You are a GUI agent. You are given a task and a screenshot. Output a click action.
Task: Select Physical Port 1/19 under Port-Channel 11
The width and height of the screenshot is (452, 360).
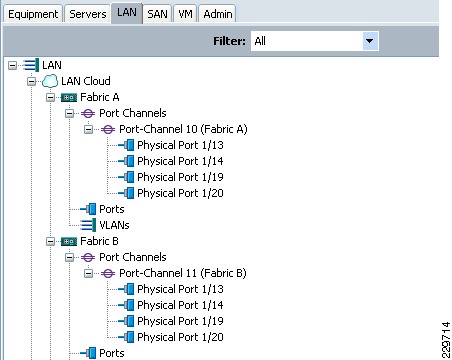180,321
